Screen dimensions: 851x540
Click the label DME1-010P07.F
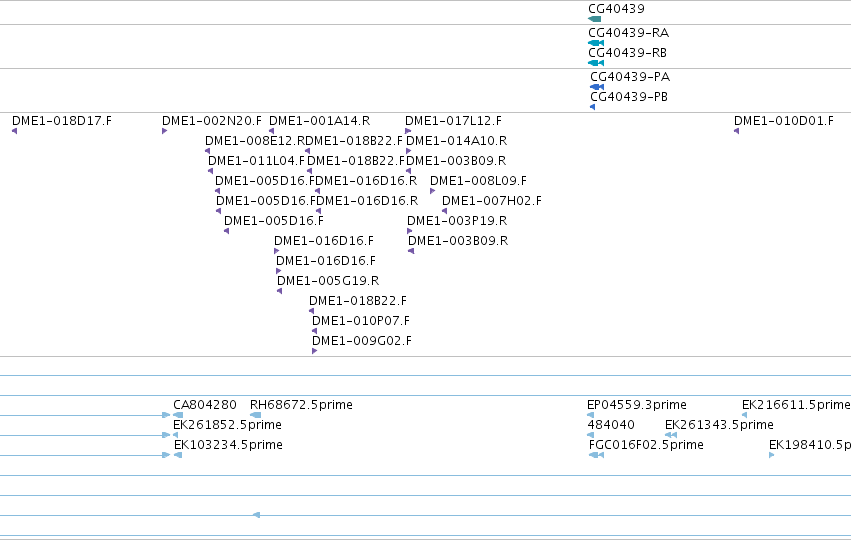pos(361,321)
